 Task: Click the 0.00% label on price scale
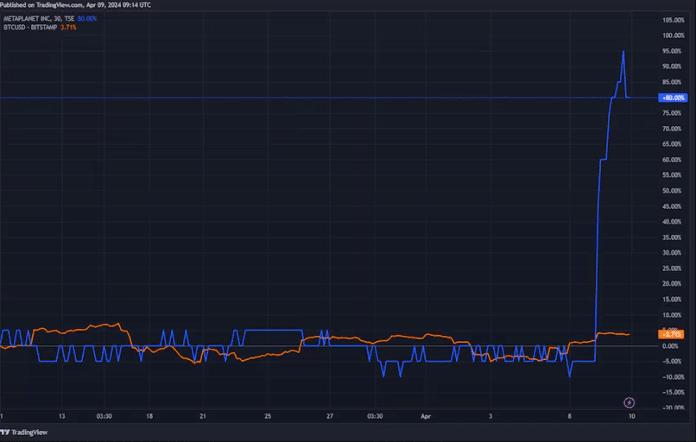click(673, 346)
